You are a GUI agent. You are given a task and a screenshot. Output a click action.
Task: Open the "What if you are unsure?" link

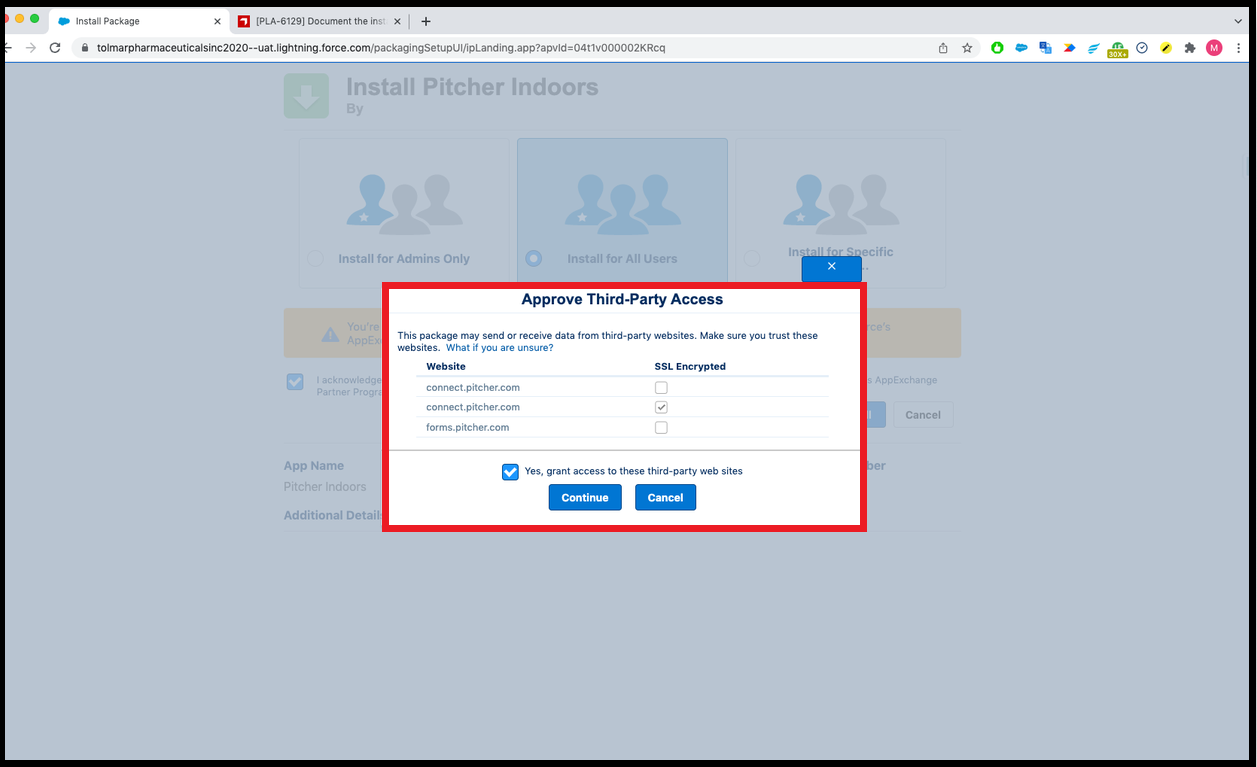click(499, 348)
